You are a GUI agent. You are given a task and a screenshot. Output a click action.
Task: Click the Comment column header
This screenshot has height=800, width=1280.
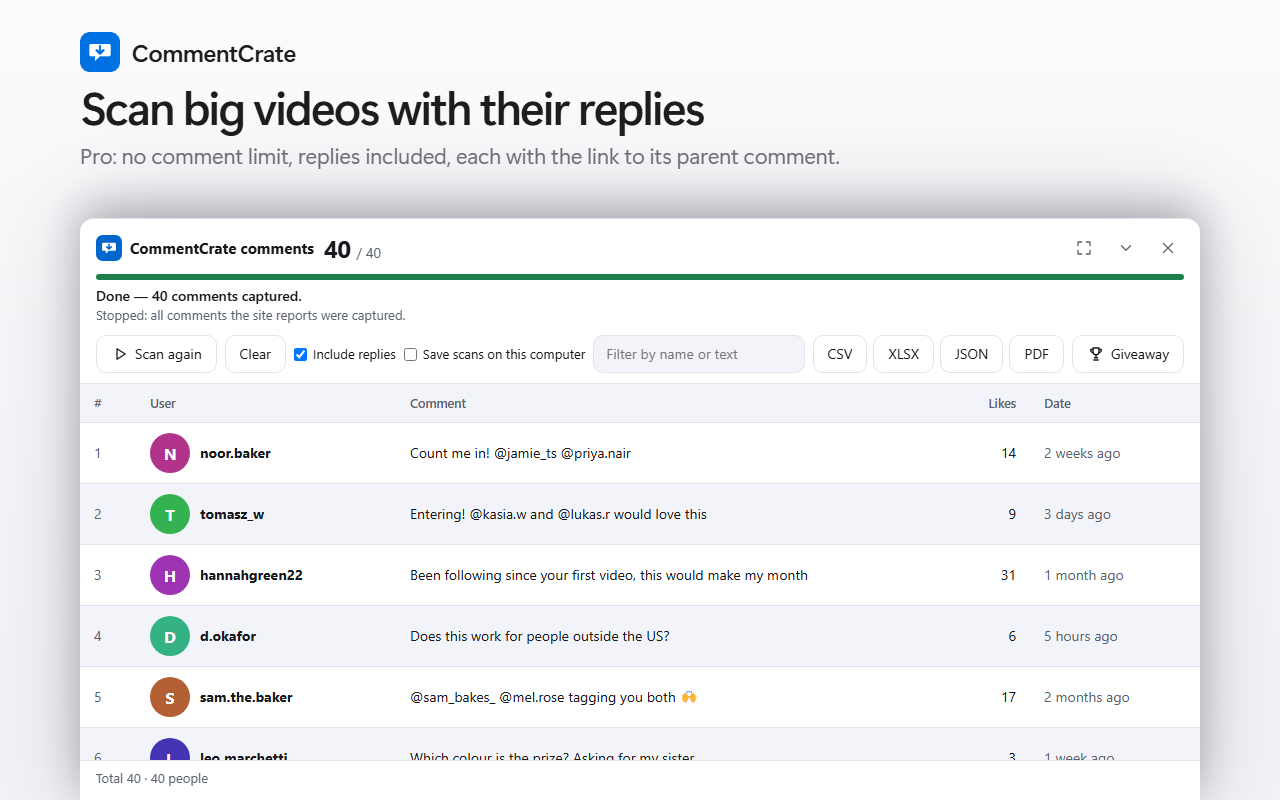[438, 404]
